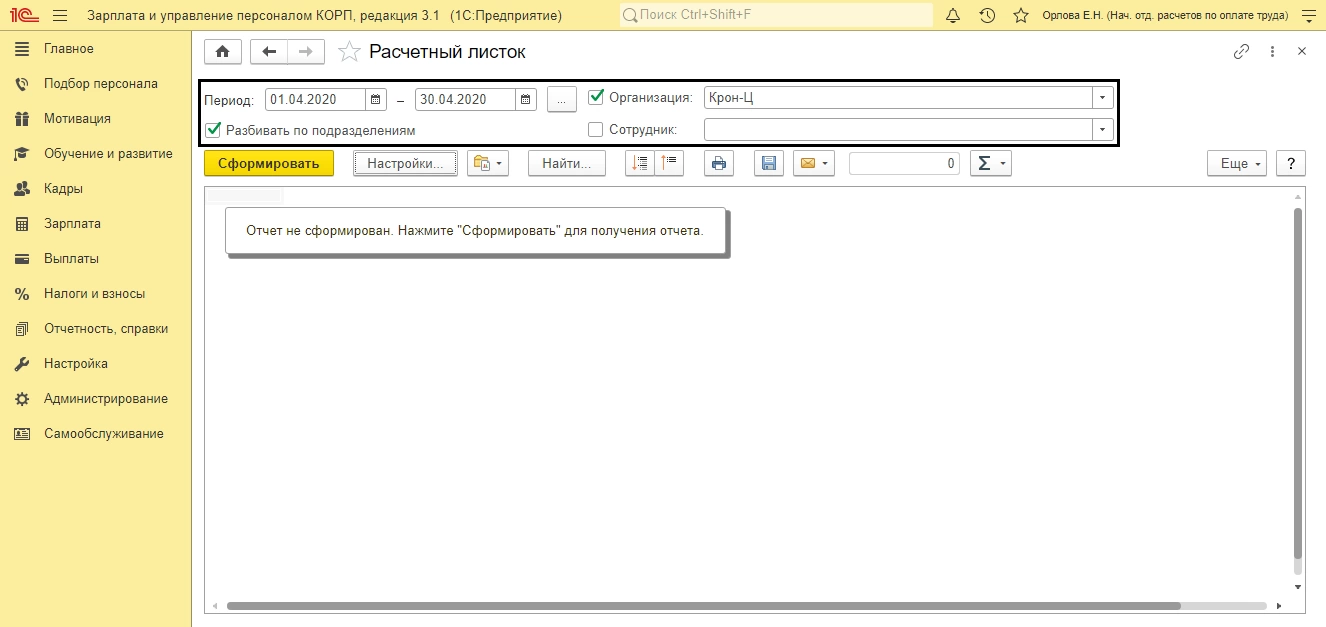
Task: Uncheck the Организация checkbox
Action: pyautogui.click(x=597, y=97)
